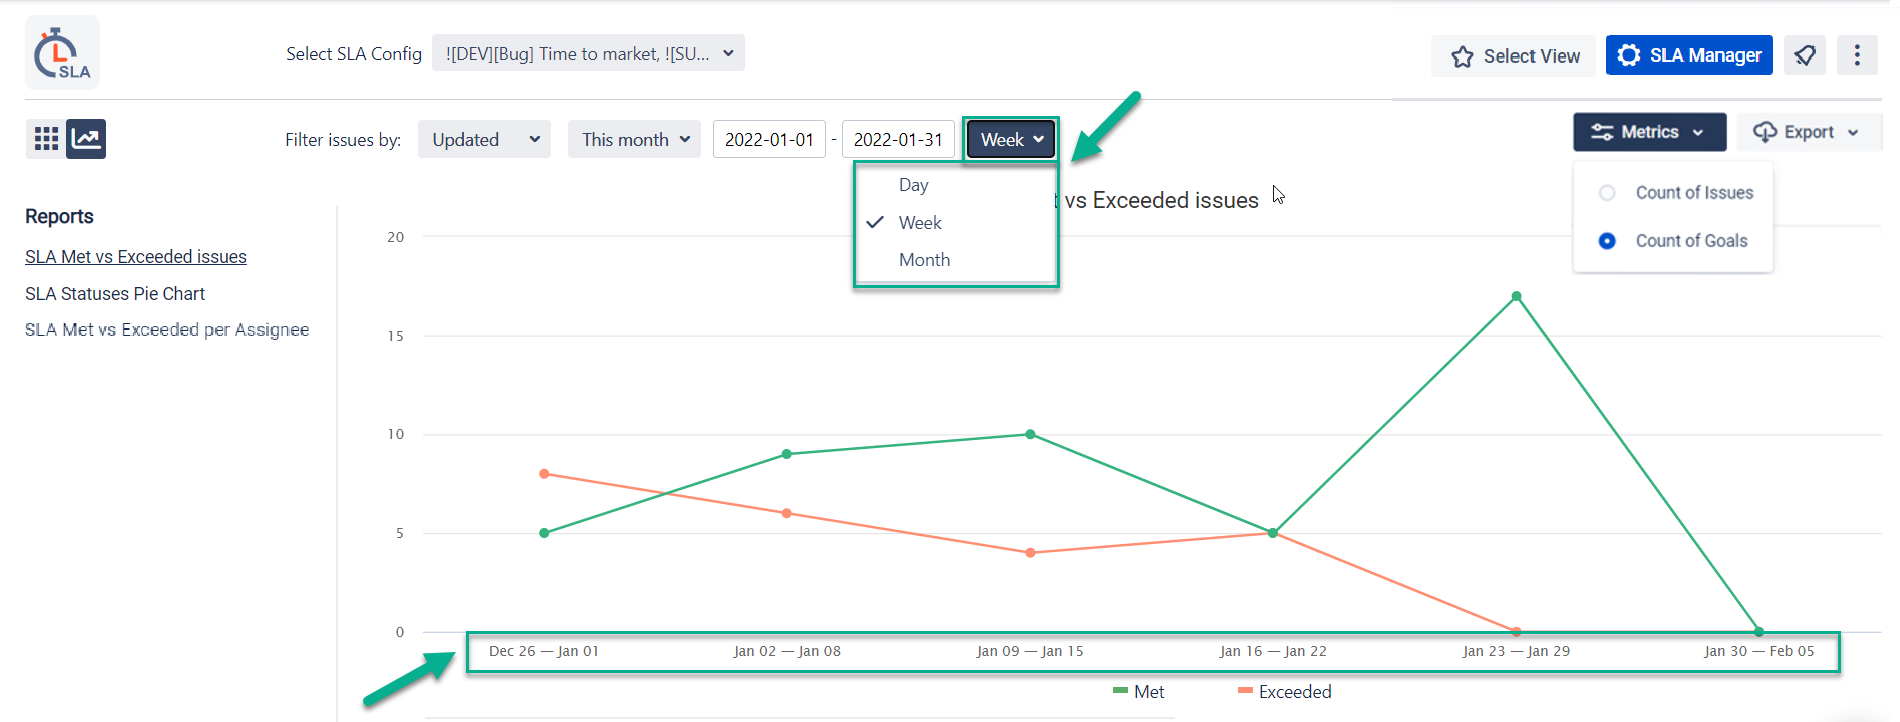Select the chart view icon

86,139
